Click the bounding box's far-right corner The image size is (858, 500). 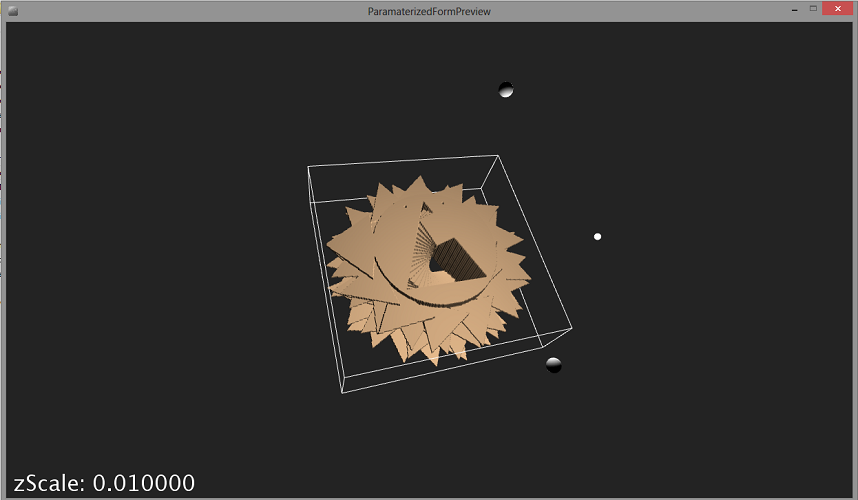(x=571, y=326)
